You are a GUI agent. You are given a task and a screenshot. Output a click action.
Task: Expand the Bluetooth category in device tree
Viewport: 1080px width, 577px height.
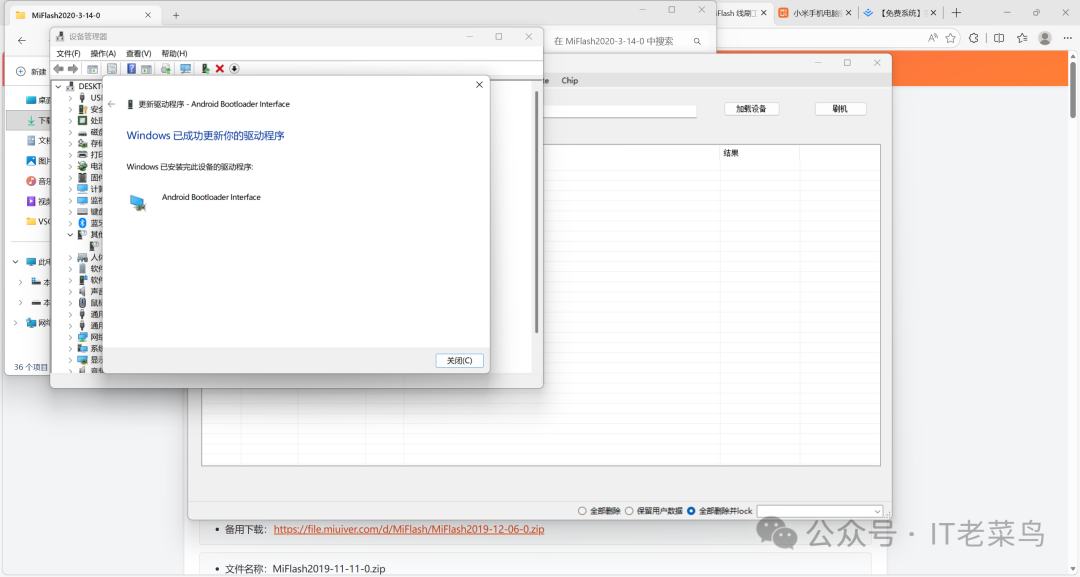(70, 223)
